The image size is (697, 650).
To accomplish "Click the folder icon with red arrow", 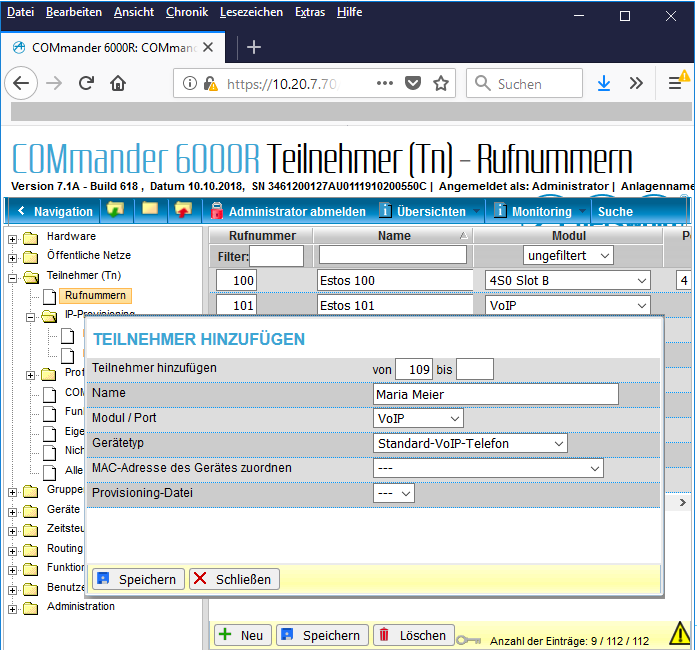I will tap(183, 210).
